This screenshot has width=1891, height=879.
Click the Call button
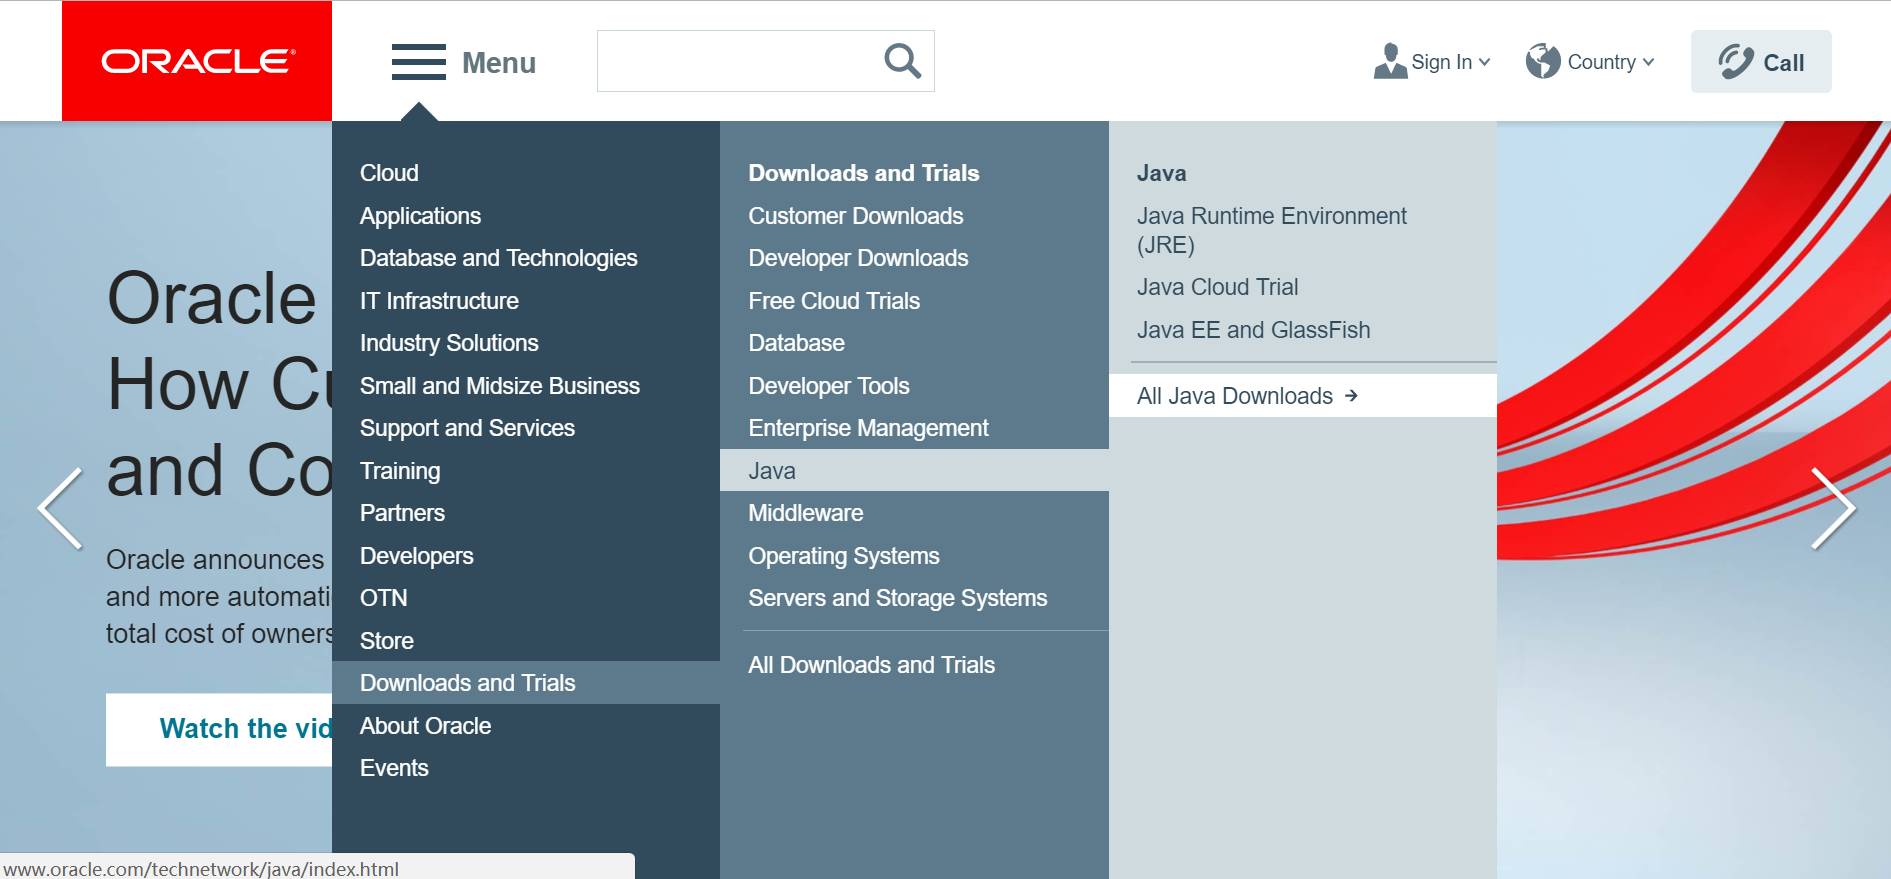tap(1761, 62)
